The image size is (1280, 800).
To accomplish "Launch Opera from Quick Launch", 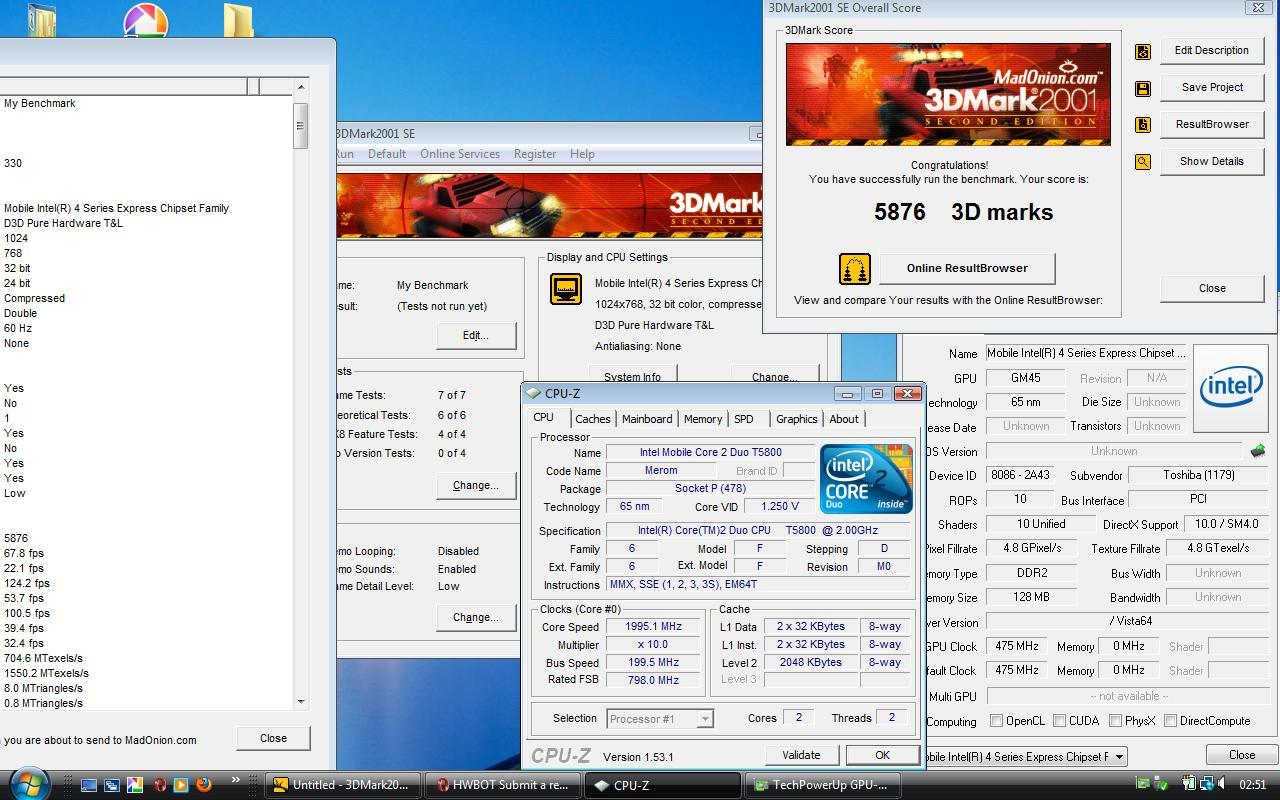I will (x=159, y=785).
